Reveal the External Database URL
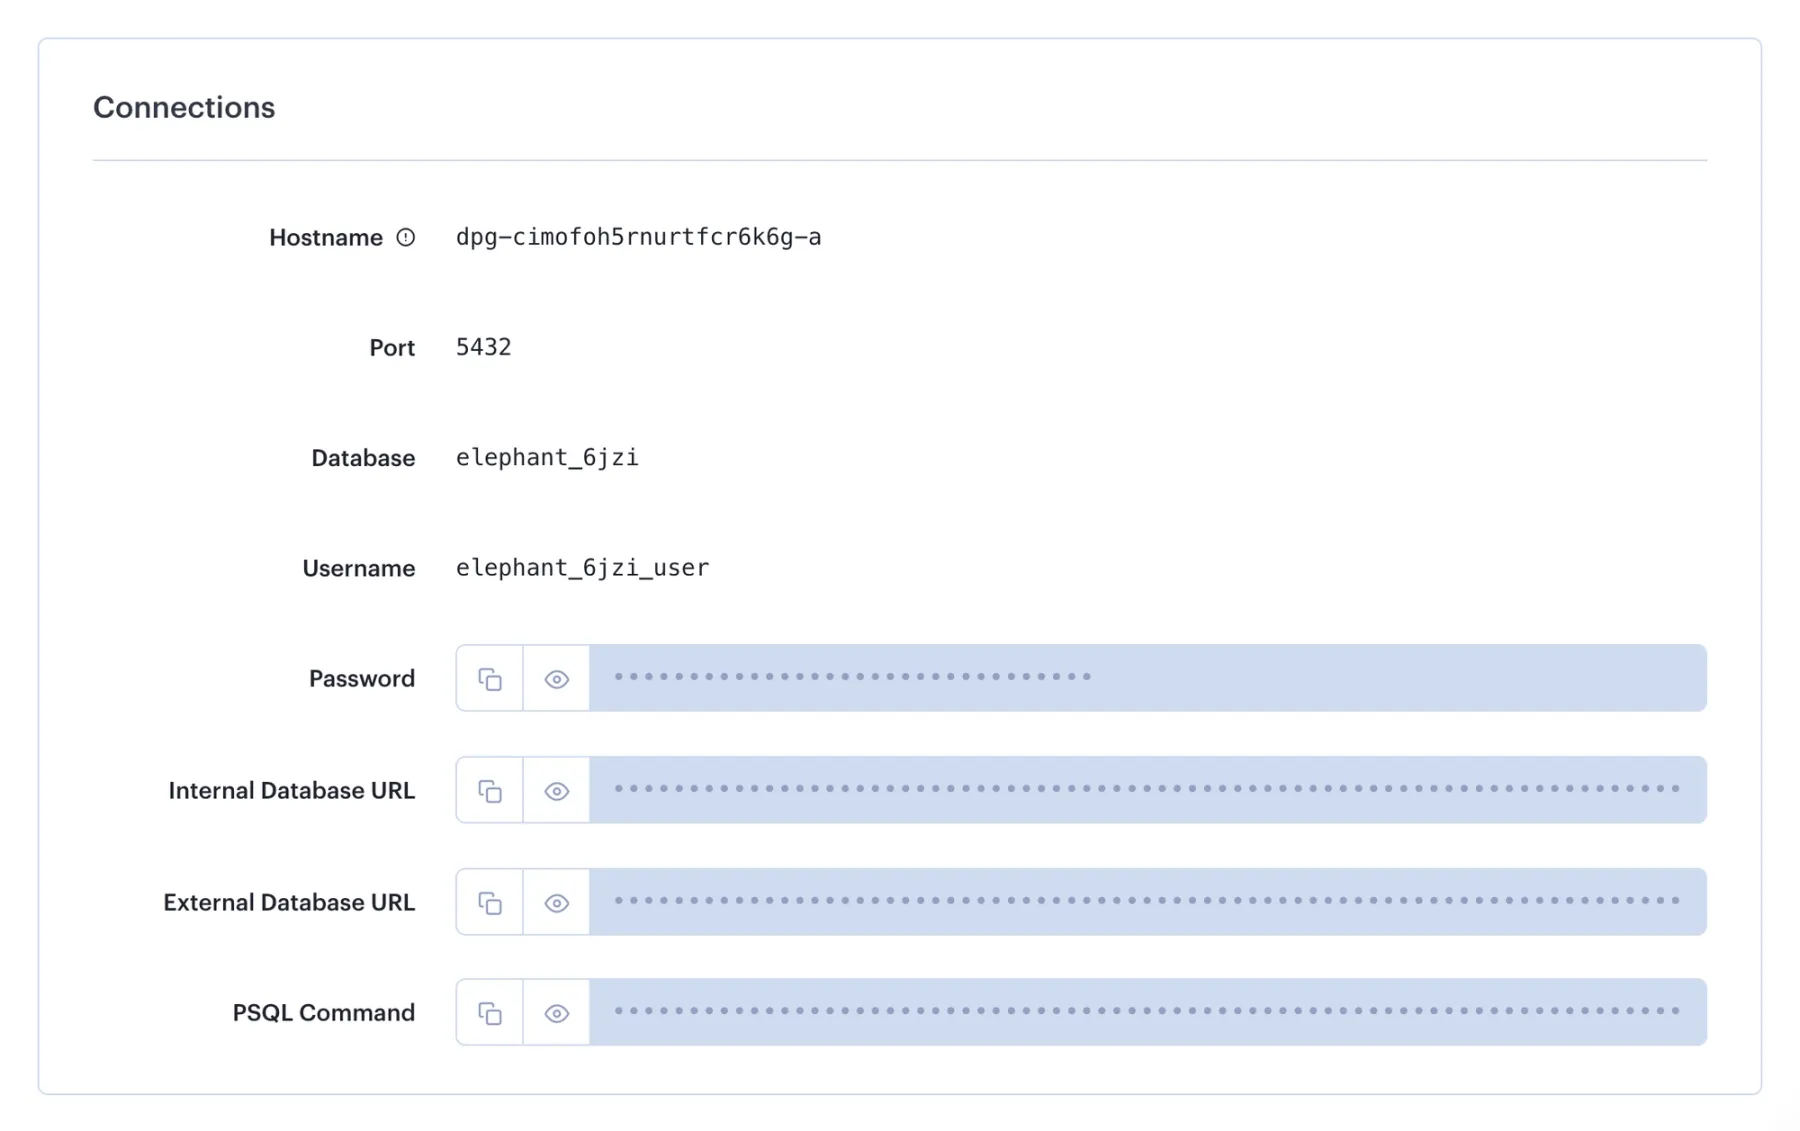The image size is (1800, 1131). [x=556, y=902]
